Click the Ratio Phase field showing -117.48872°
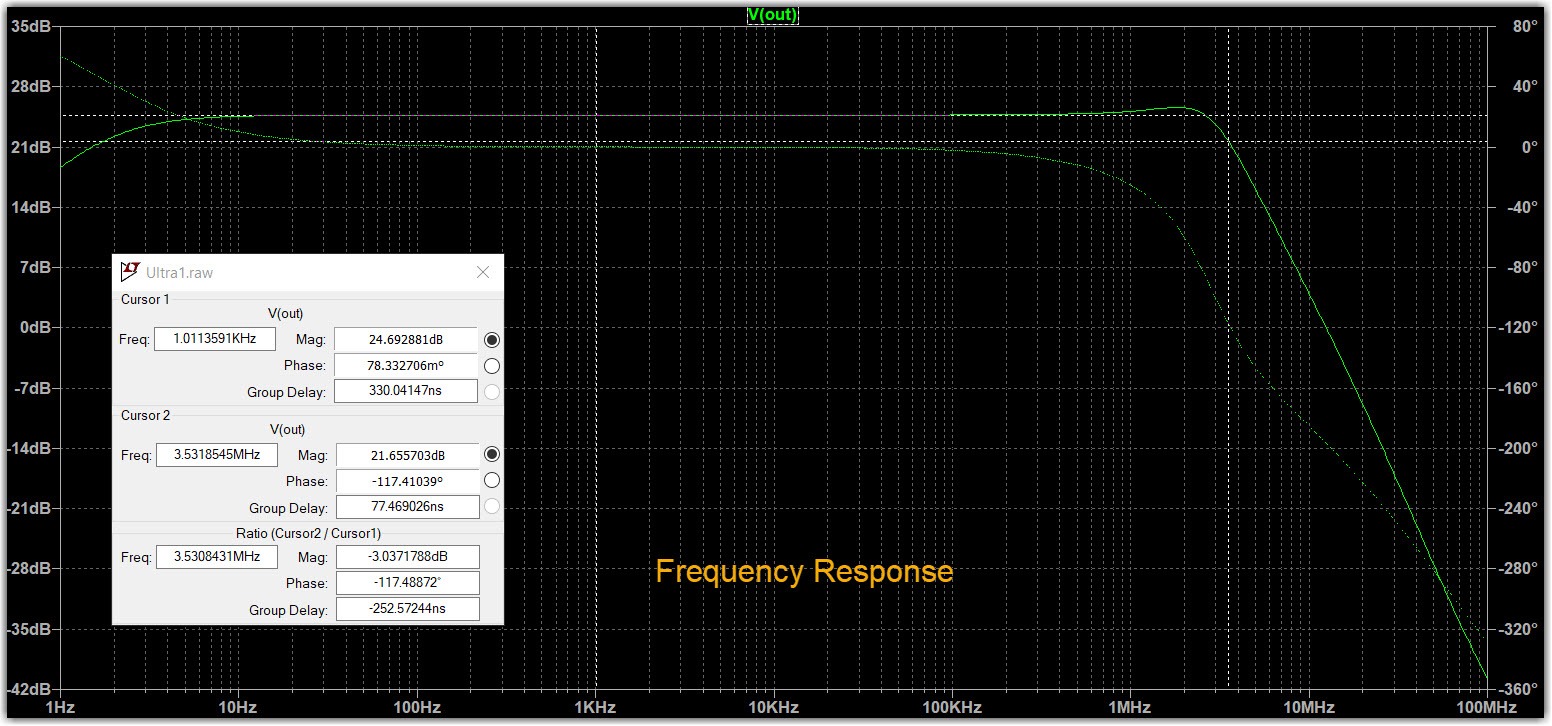Viewport: 1552px width, 726px height. tap(407, 583)
